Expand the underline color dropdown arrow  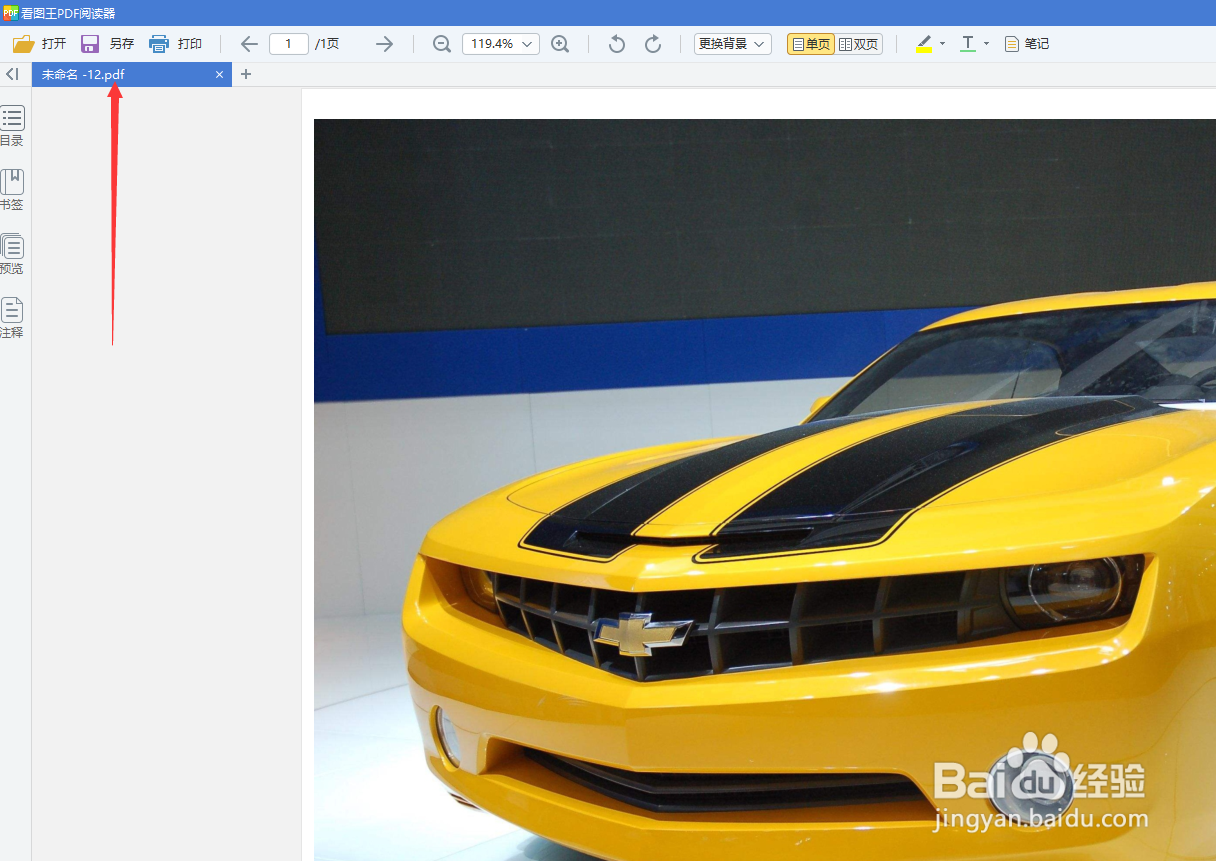pos(986,44)
